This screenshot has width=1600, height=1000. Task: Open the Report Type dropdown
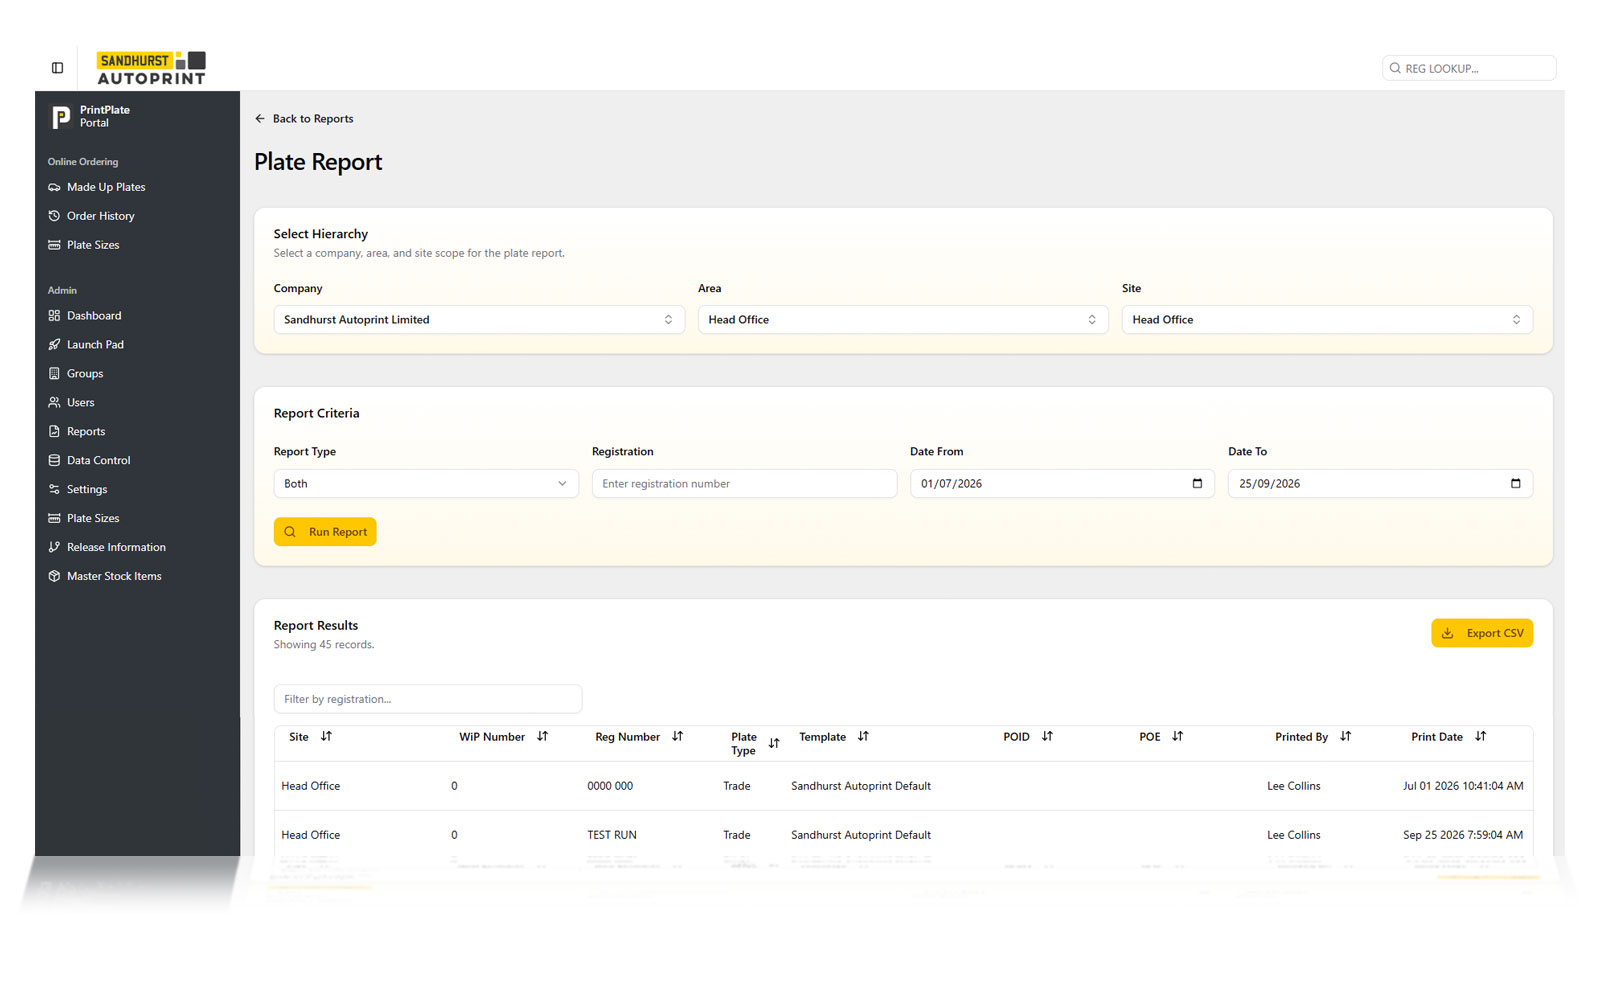pyautogui.click(x=426, y=484)
